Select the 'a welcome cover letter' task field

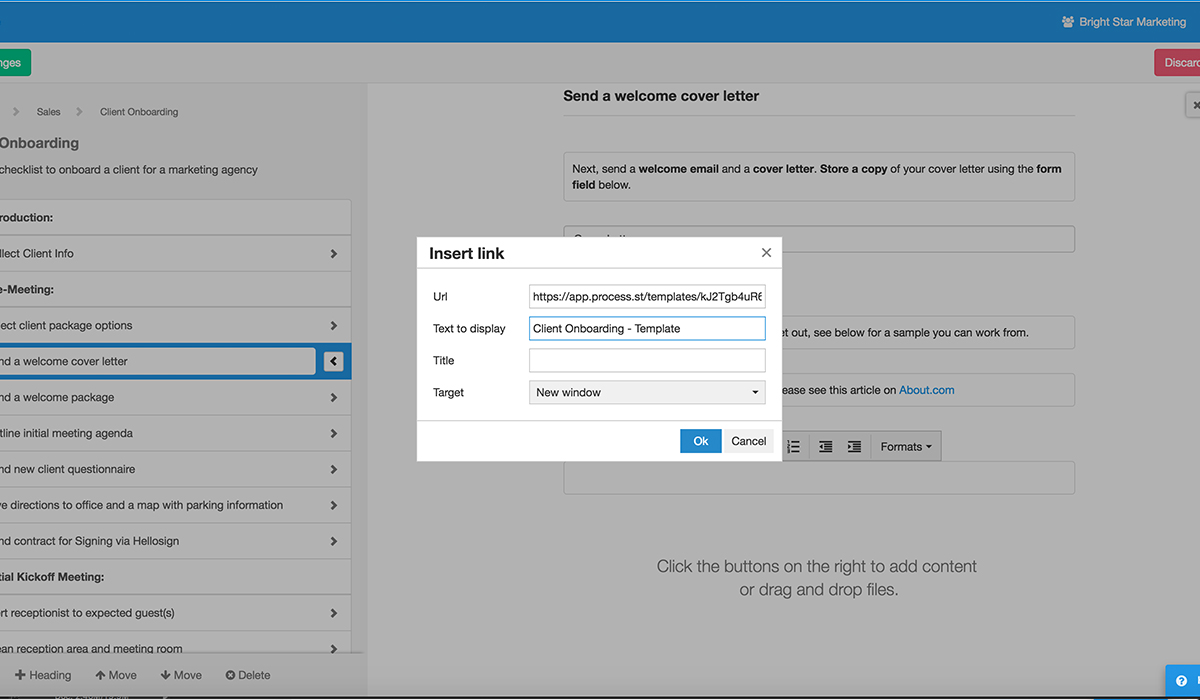point(157,362)
